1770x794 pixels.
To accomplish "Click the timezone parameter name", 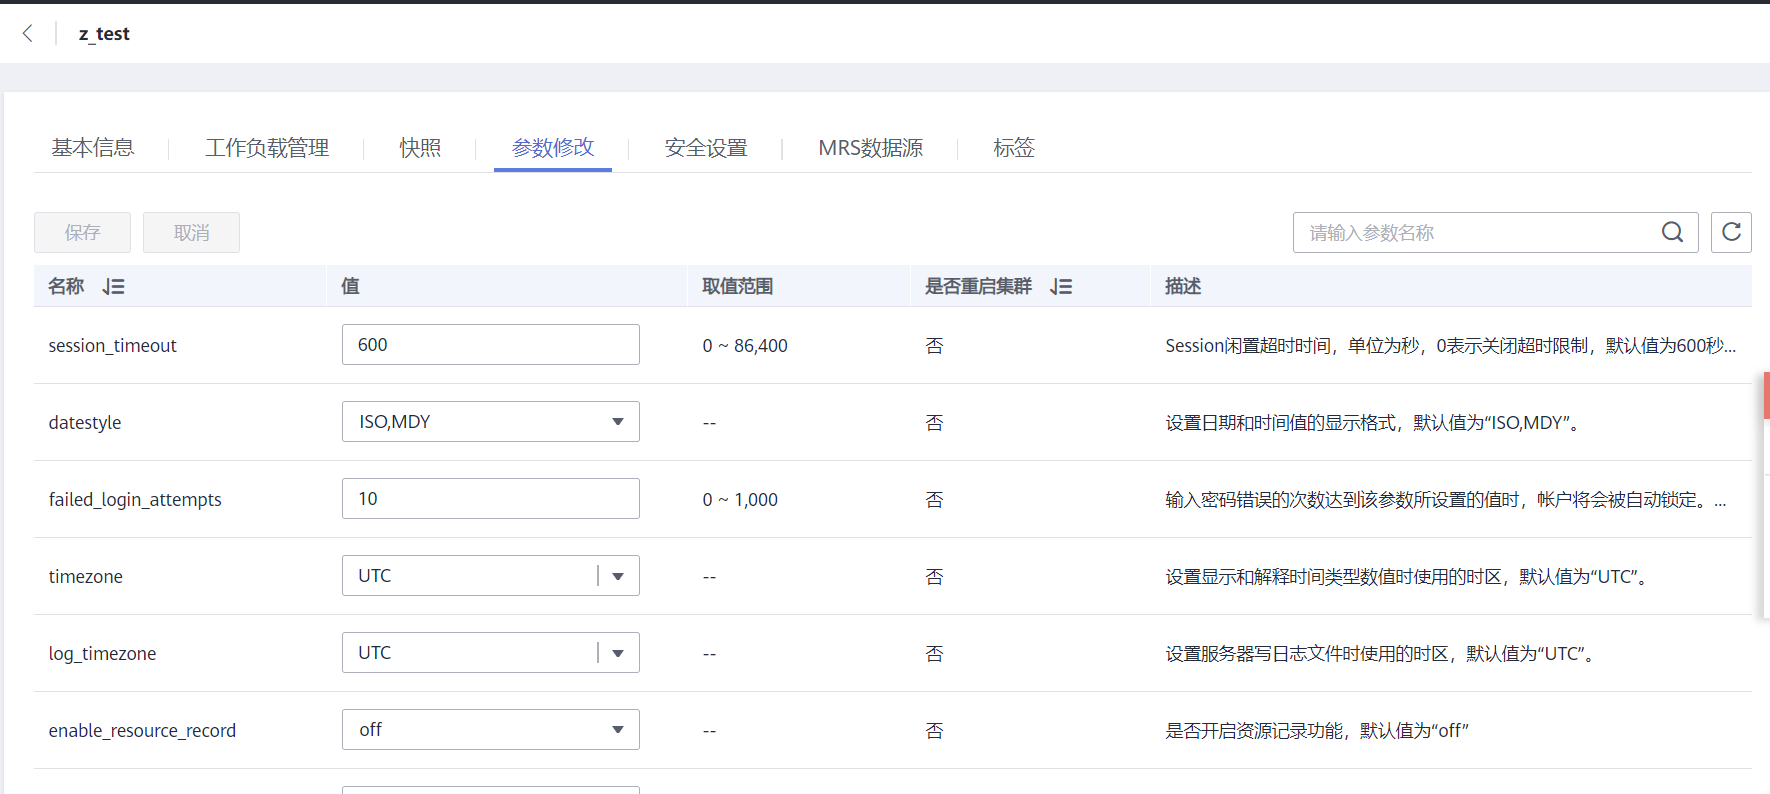I will pyautogui.click(x=86, y=576).
